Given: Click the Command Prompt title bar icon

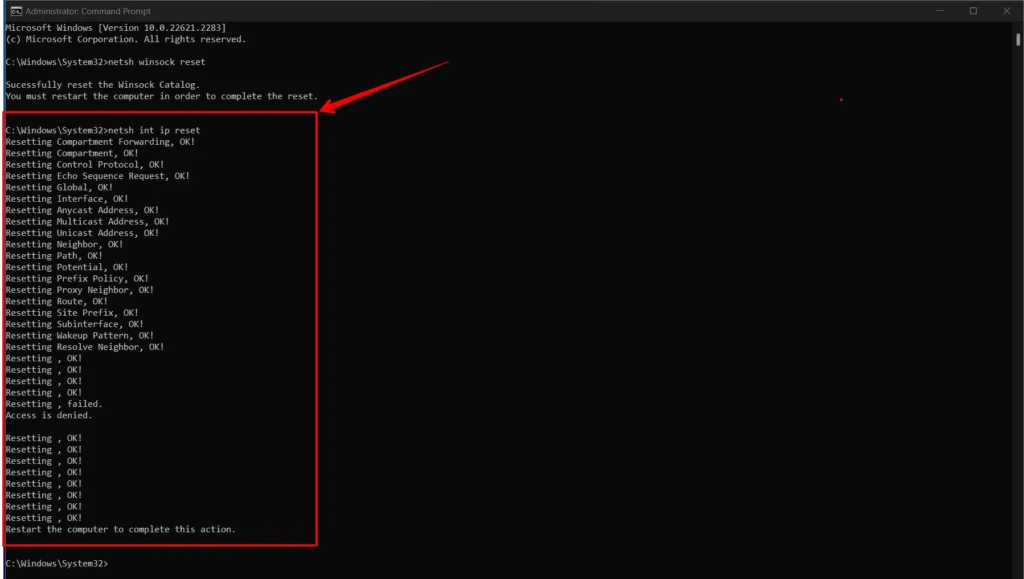Looking at the screenshot, I should tap(16, 11).
